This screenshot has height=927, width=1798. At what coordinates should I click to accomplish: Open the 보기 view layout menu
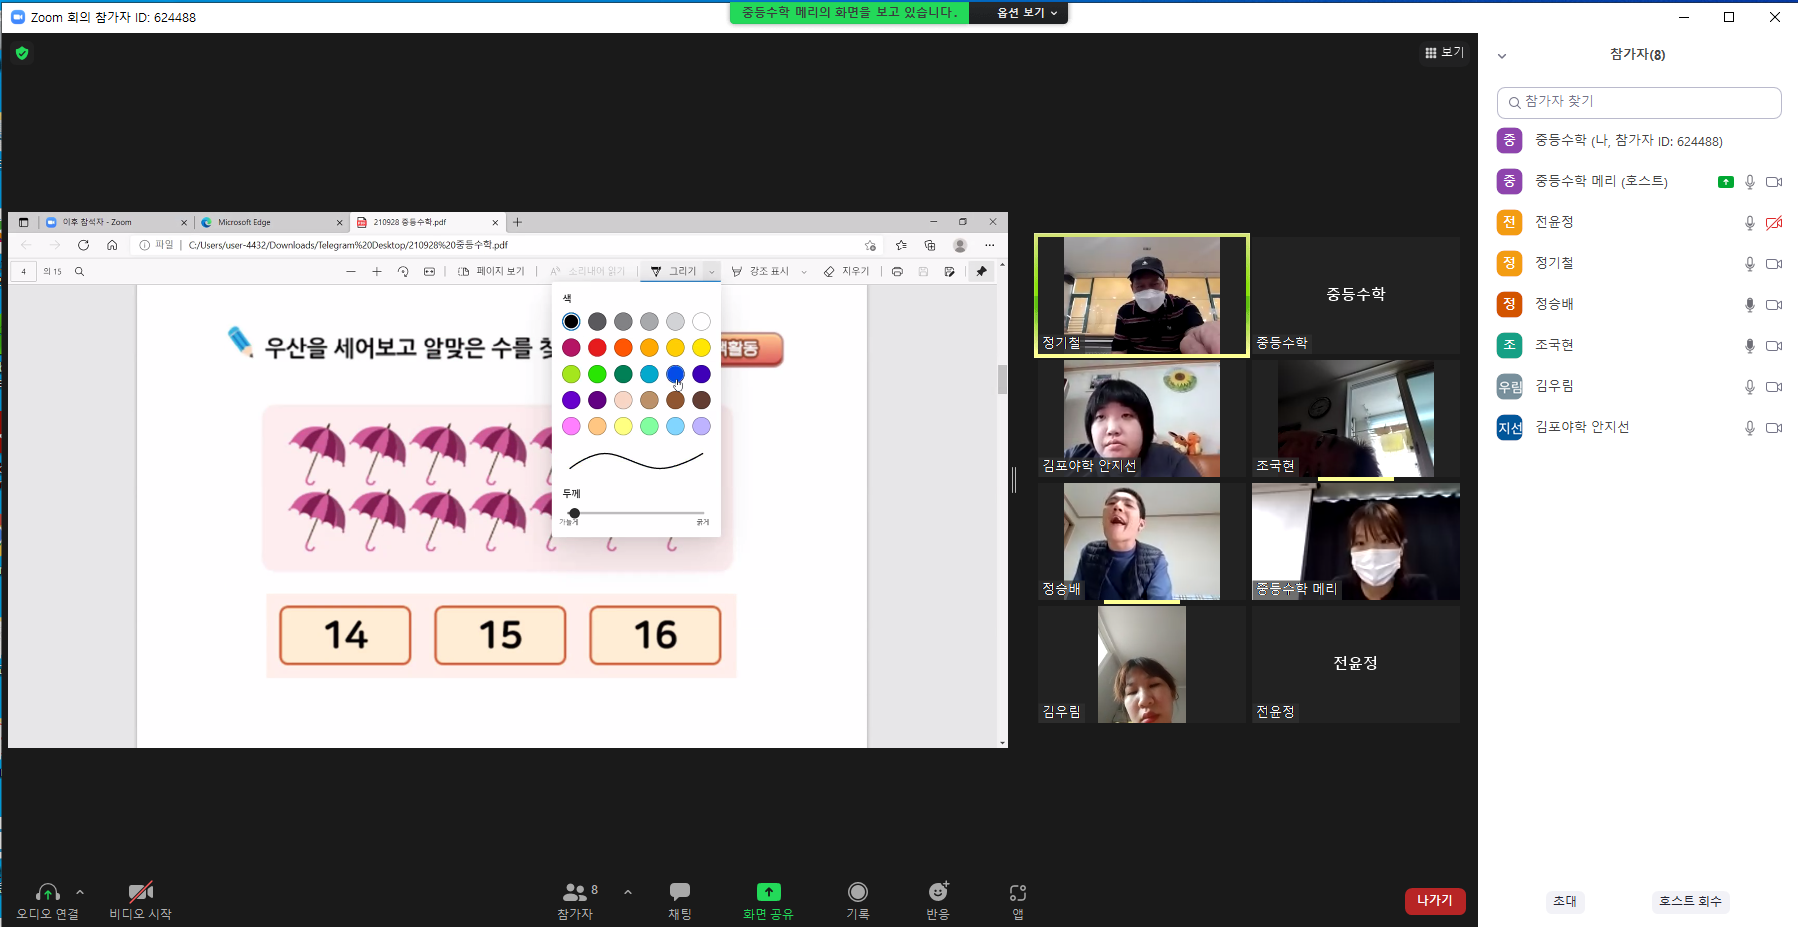coord(1444,52)
